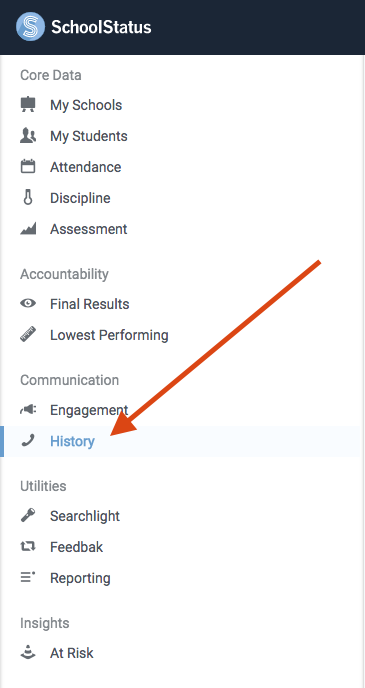Click the Feedbak retweet arrows icon

tap(28, 547)
